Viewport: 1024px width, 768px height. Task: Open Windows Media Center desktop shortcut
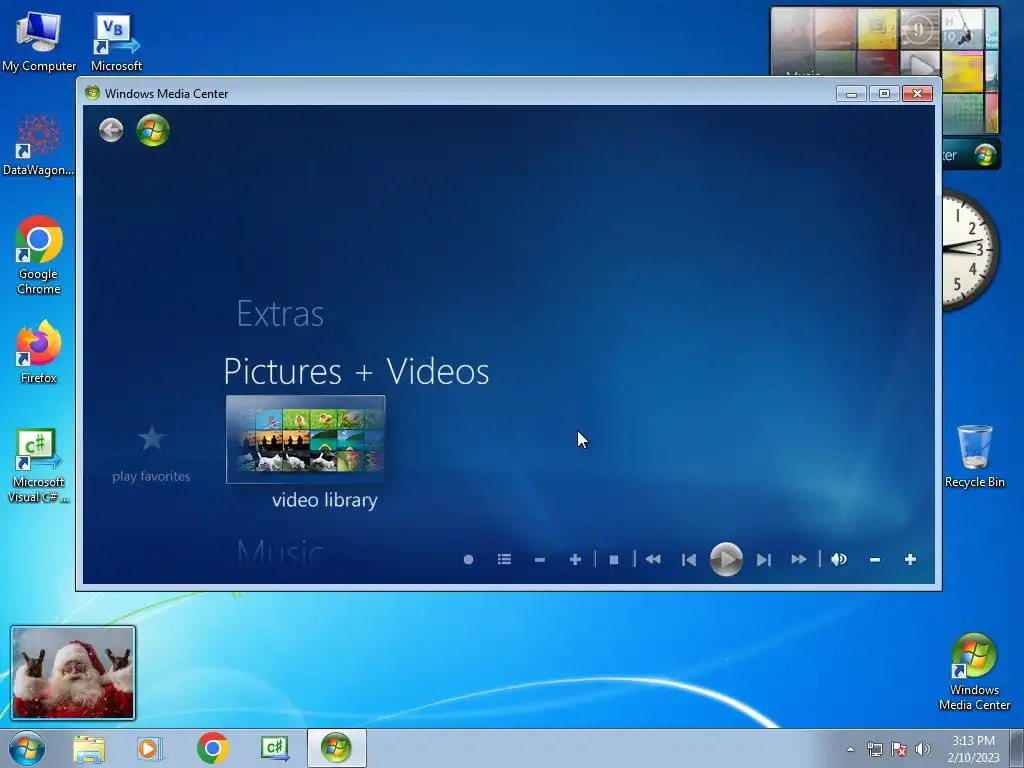[x=974, y=672]
